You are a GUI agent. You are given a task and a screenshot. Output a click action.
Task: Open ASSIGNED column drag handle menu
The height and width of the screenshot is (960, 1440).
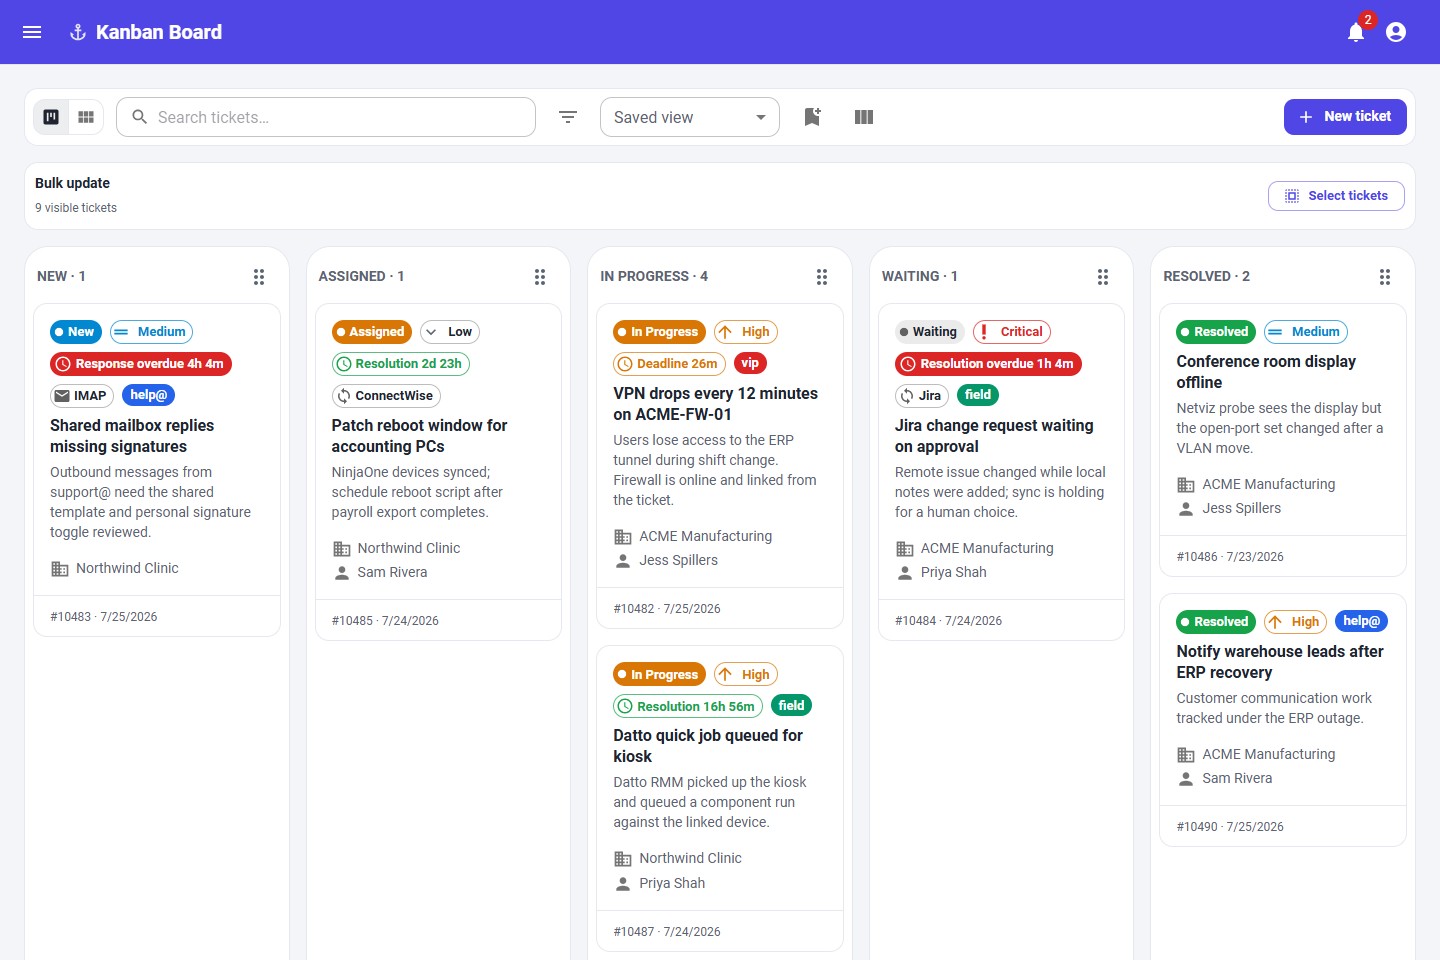click(540, 277)
